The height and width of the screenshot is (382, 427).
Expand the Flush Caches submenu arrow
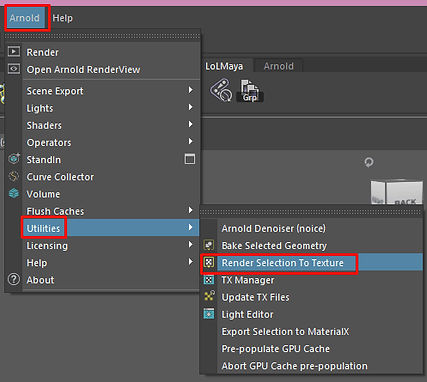[190, 210]
